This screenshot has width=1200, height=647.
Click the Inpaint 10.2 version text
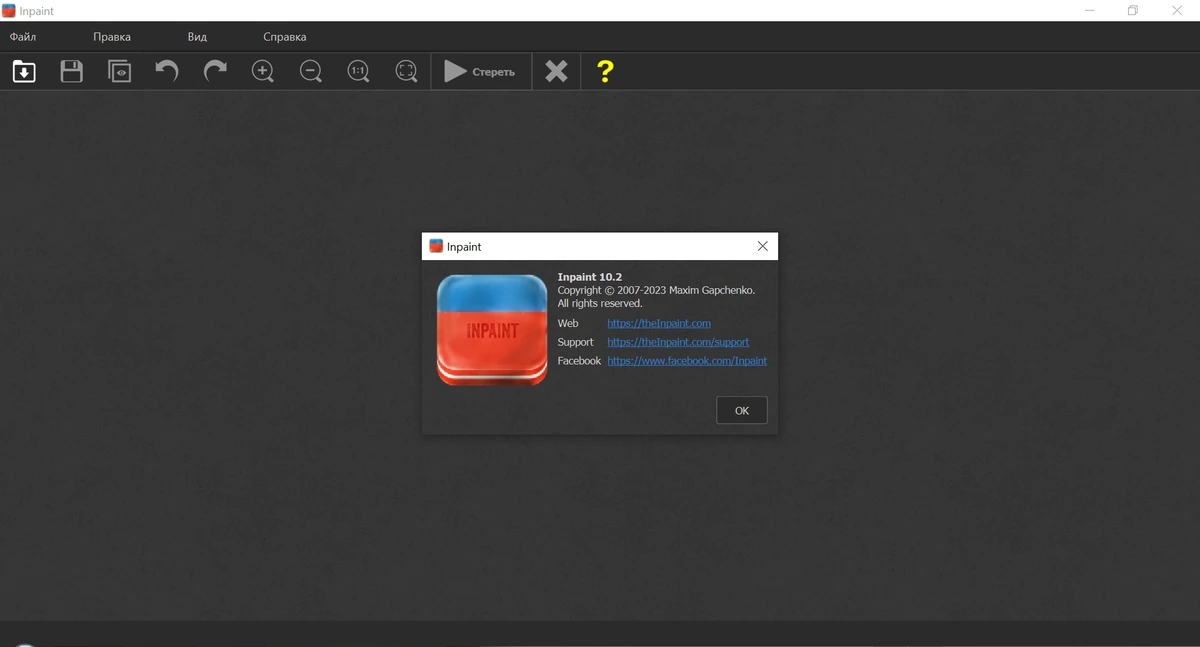(x=590, y=277)
